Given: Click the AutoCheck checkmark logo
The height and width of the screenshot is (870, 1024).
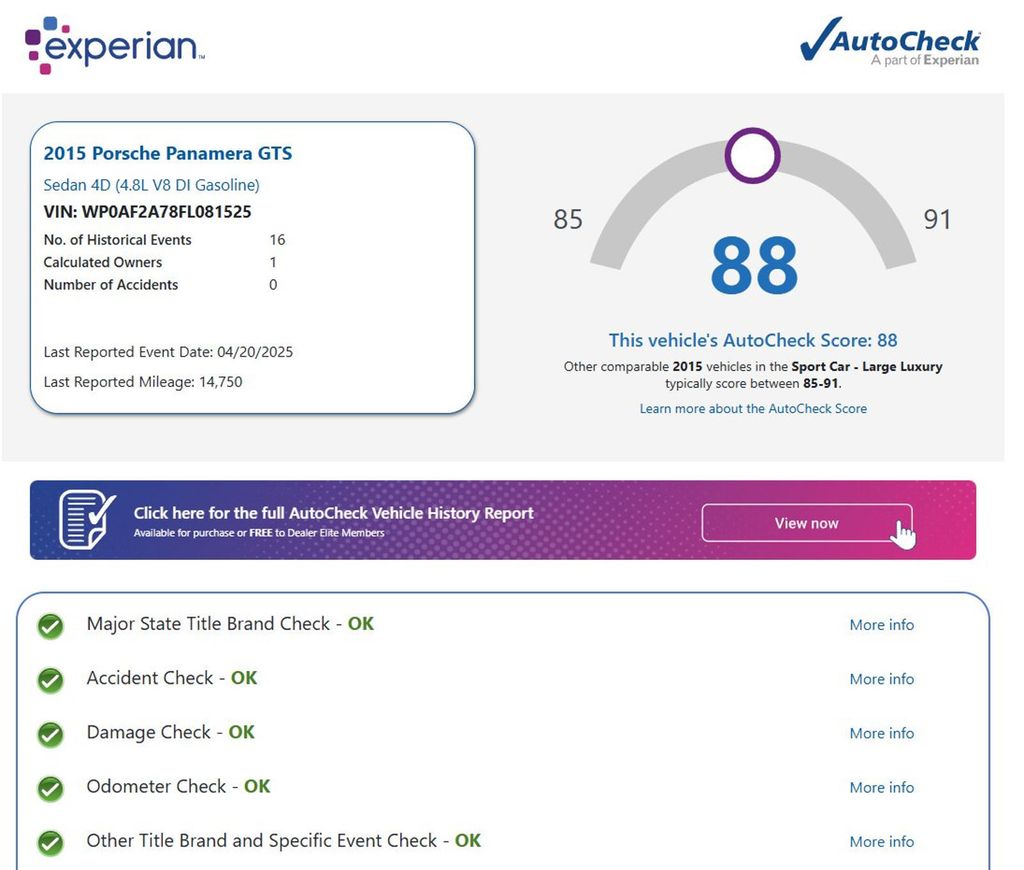Looking at the screenshot, I should click(889, 41).
